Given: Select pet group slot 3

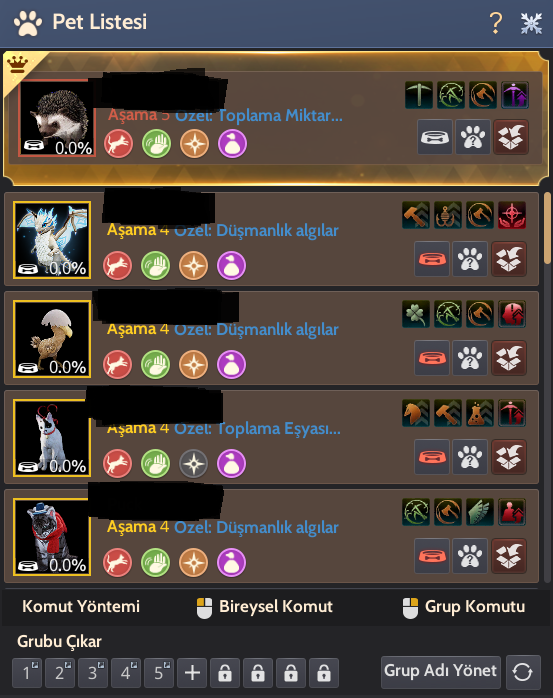Looking at the screenshot, I should pos(93,673).
